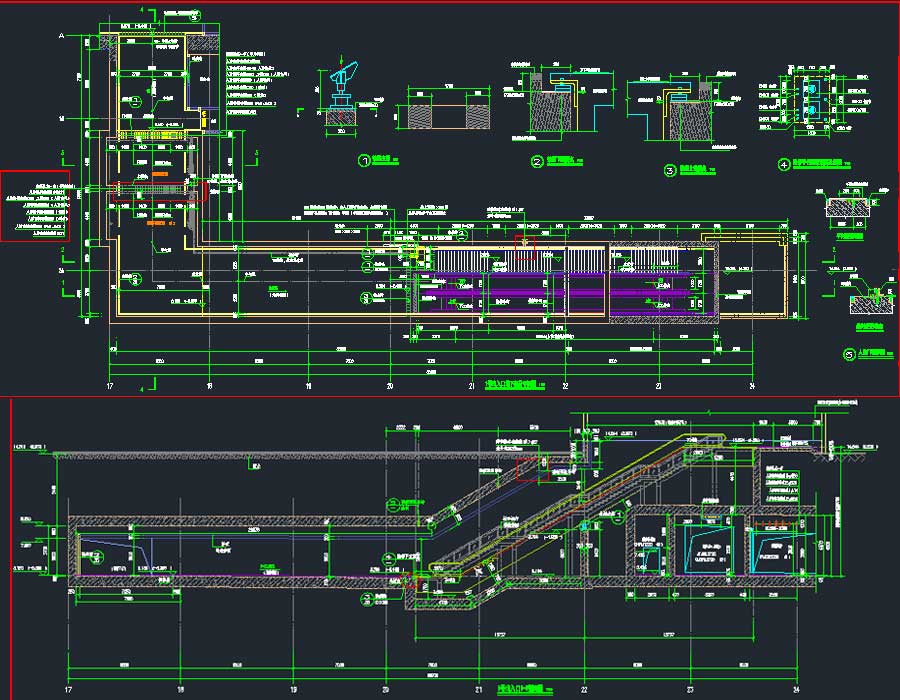Click the yellow plan title below the upper drawing
Image resolution: width=900 pixels, height=700 pixels.
tap(510, 384)
